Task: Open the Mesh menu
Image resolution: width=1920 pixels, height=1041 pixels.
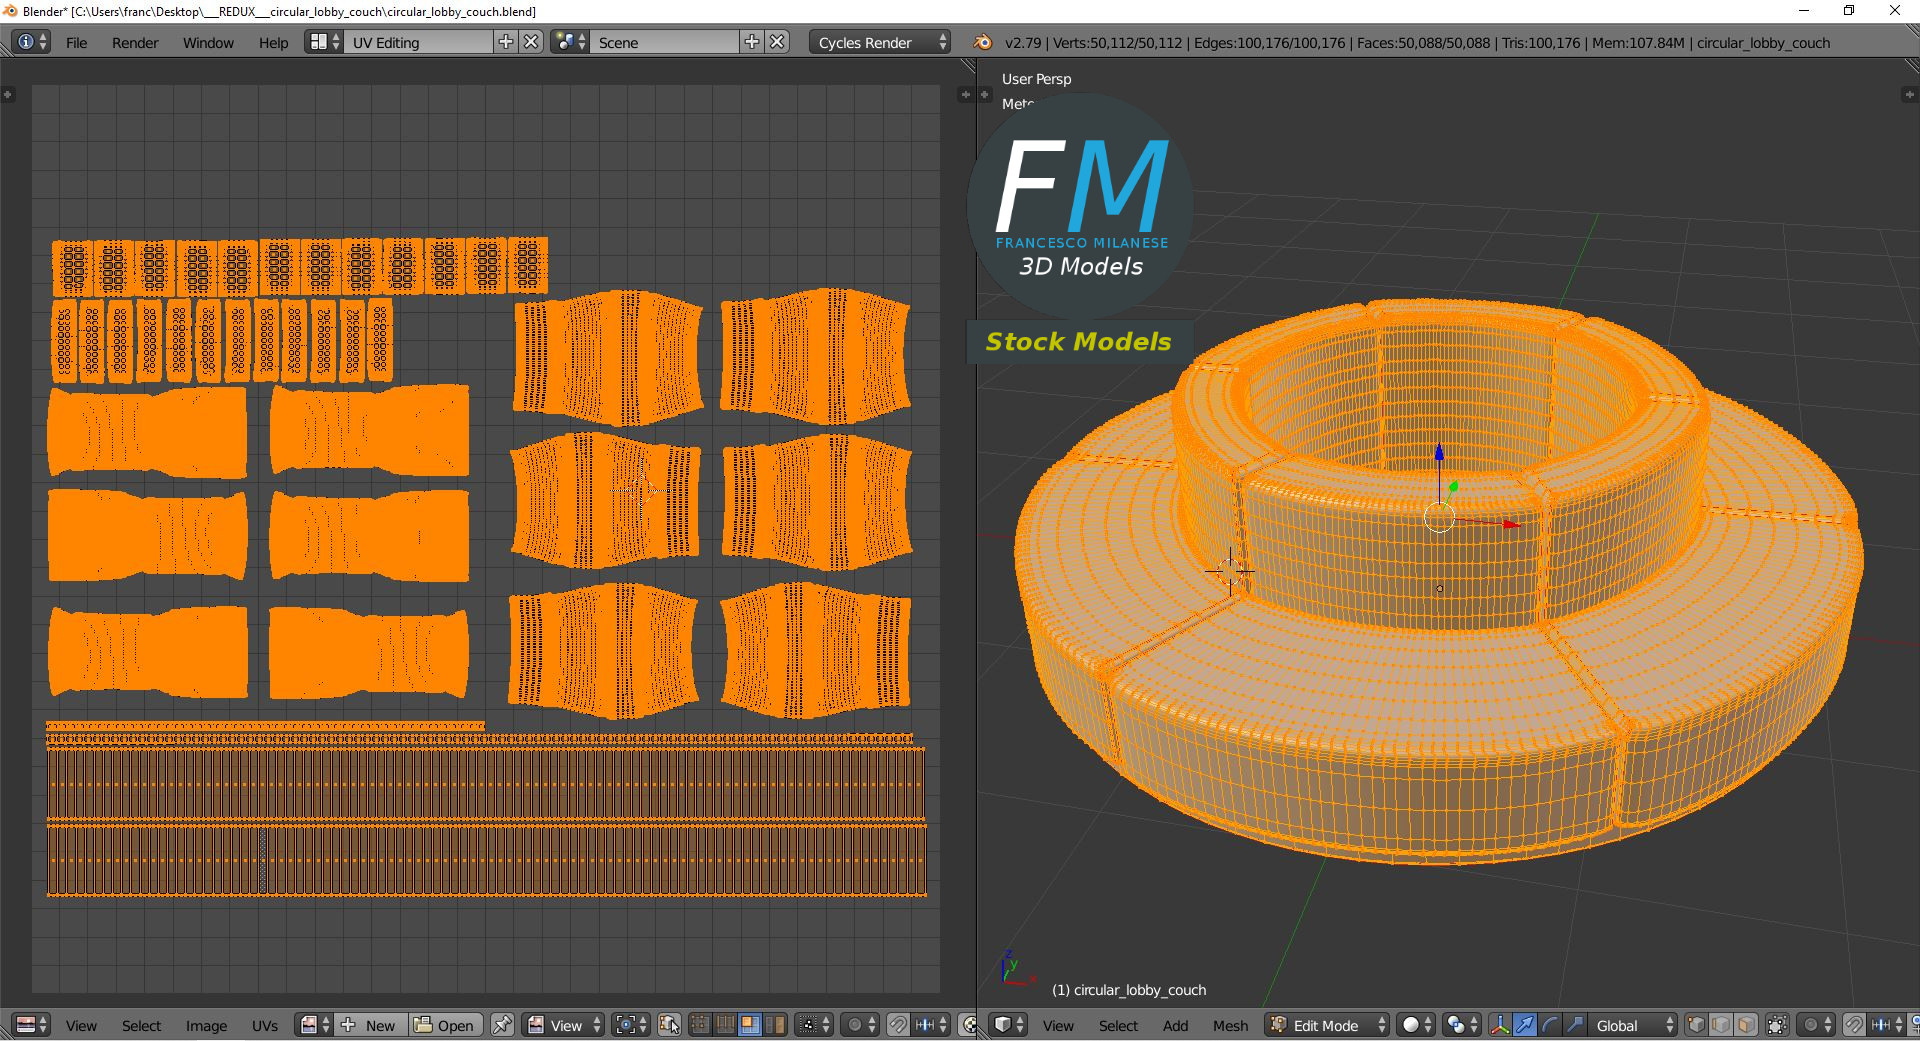Action: 1230,1025
